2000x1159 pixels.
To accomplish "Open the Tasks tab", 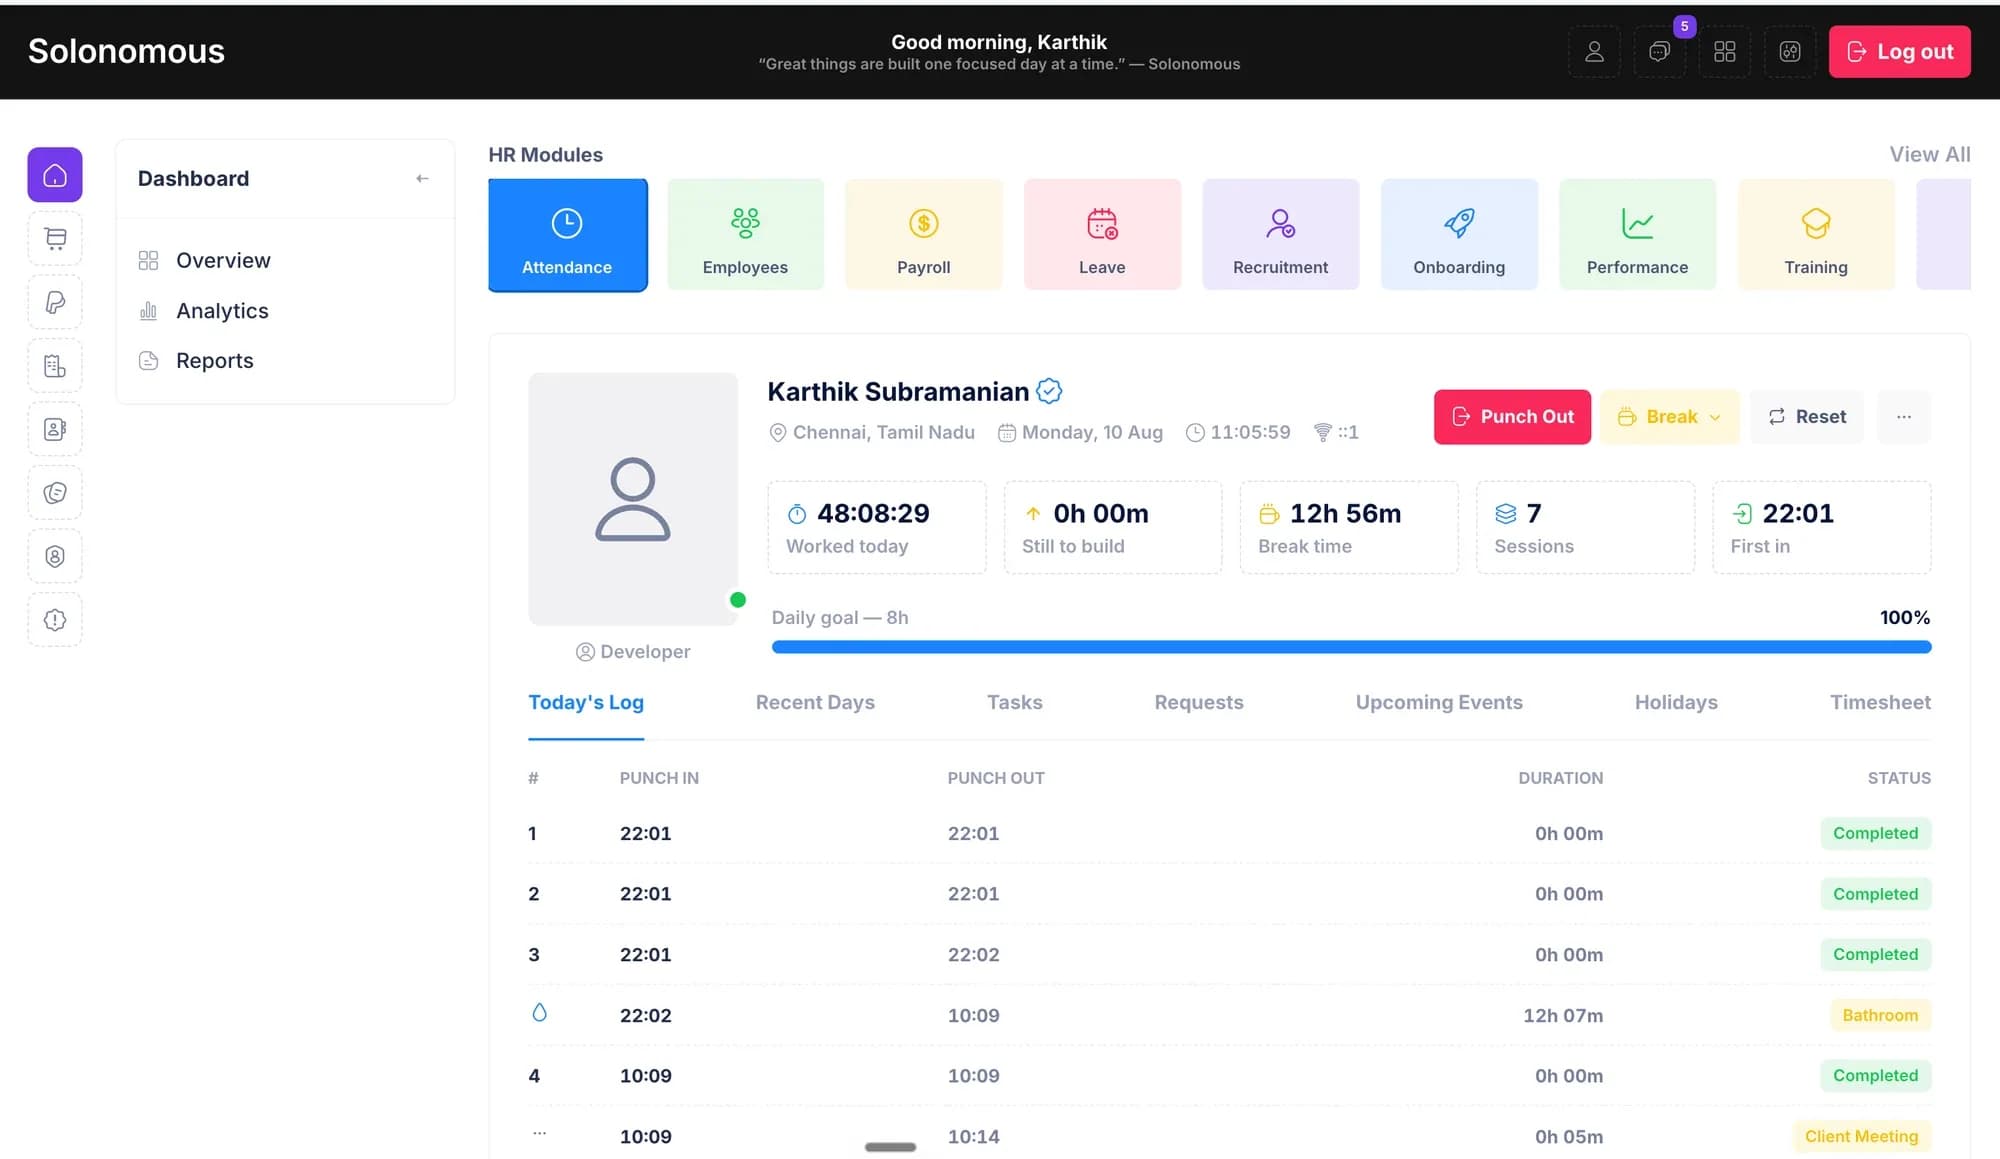I will [1014, 702].
